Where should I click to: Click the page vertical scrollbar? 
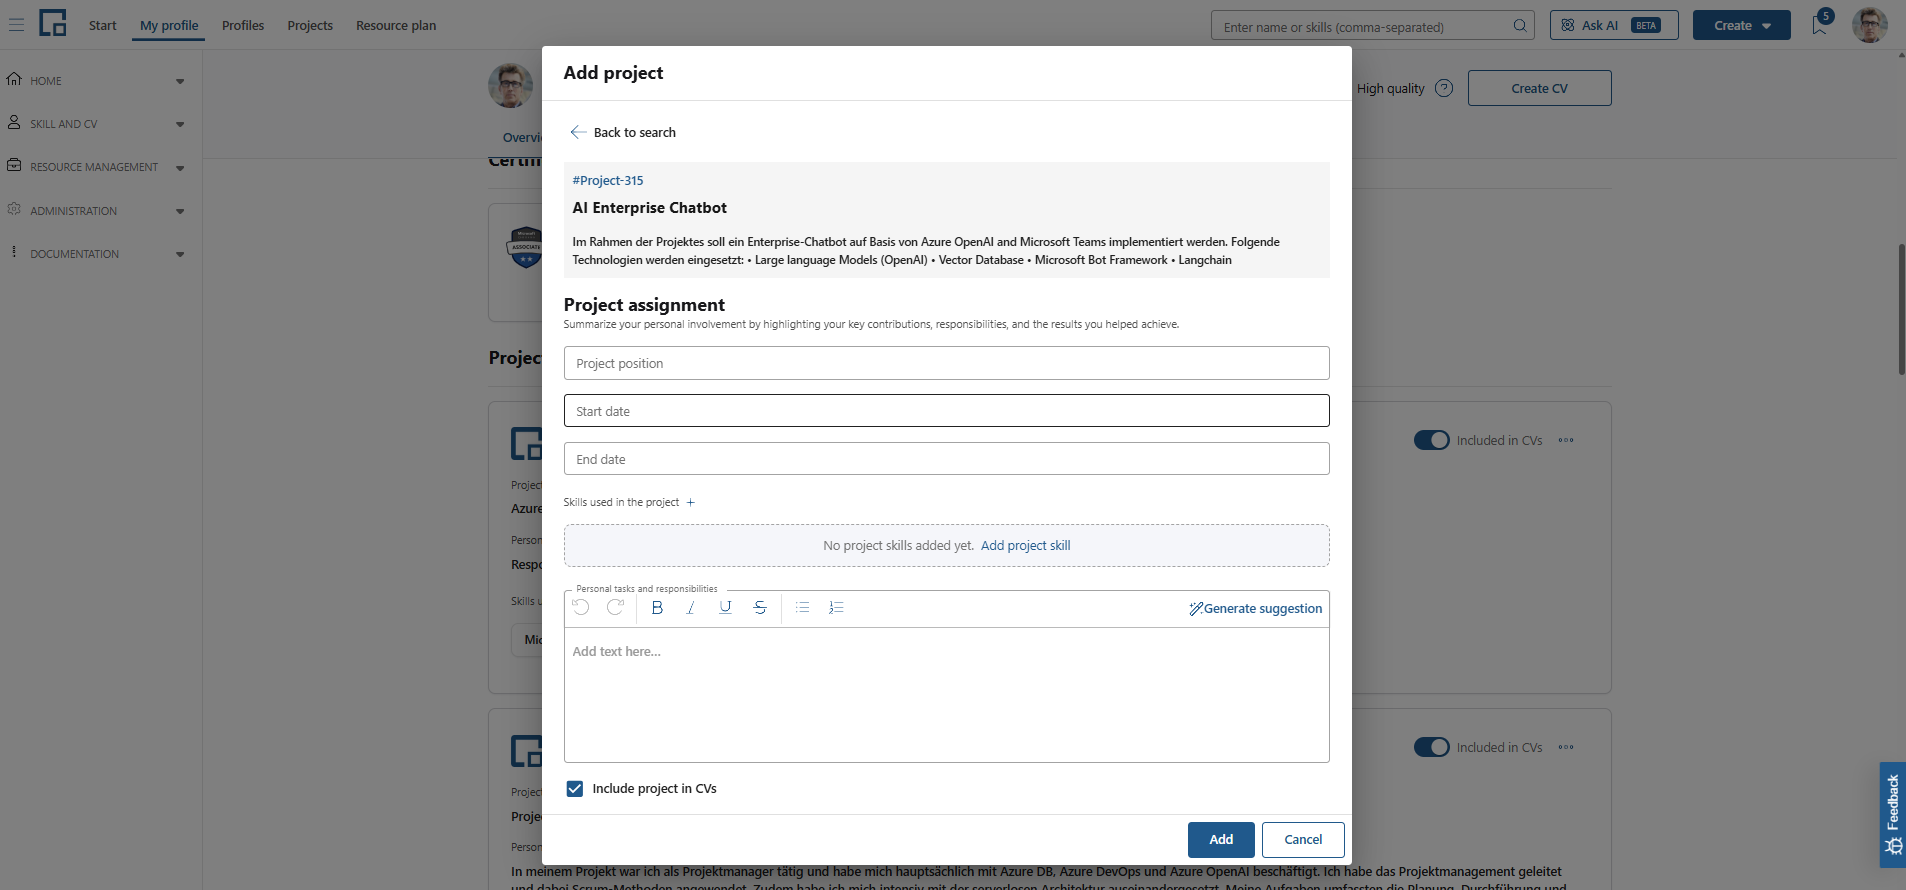click(1901, 310)
